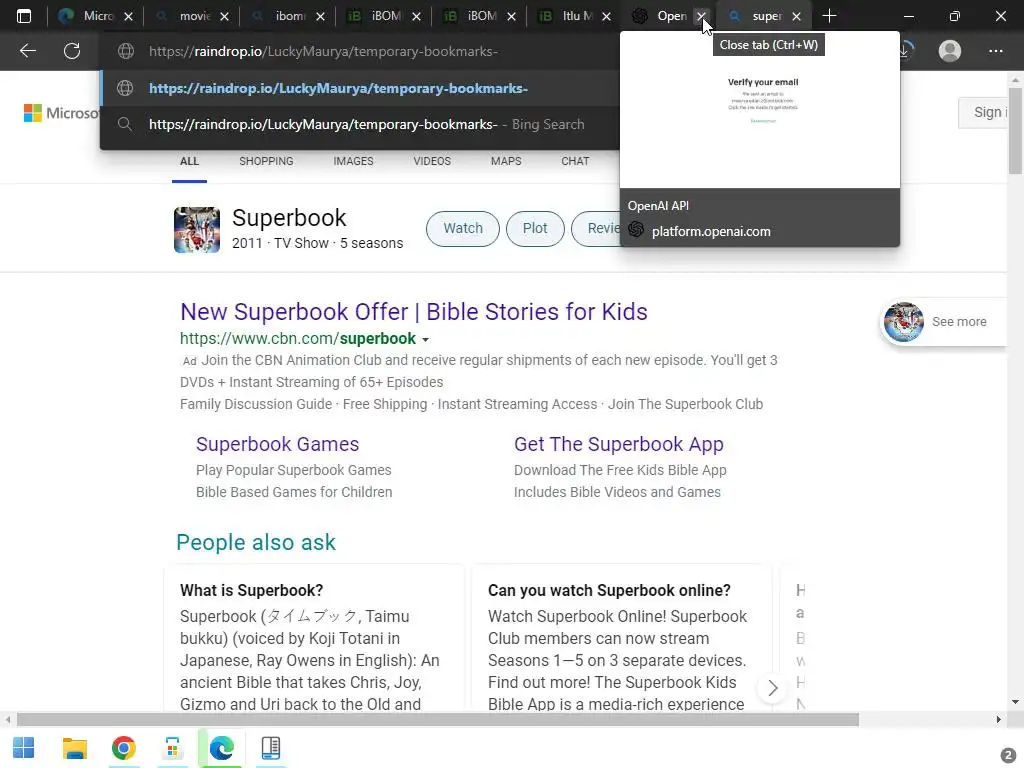Click the horizontal scrollbar right arrow
Viewport: 1024px width, 768px height.
point(999,720)
